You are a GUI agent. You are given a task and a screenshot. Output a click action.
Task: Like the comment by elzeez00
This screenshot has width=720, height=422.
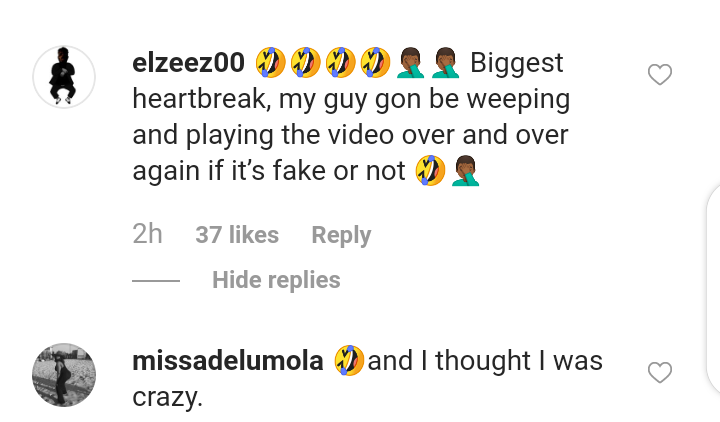tap(660, 75)
